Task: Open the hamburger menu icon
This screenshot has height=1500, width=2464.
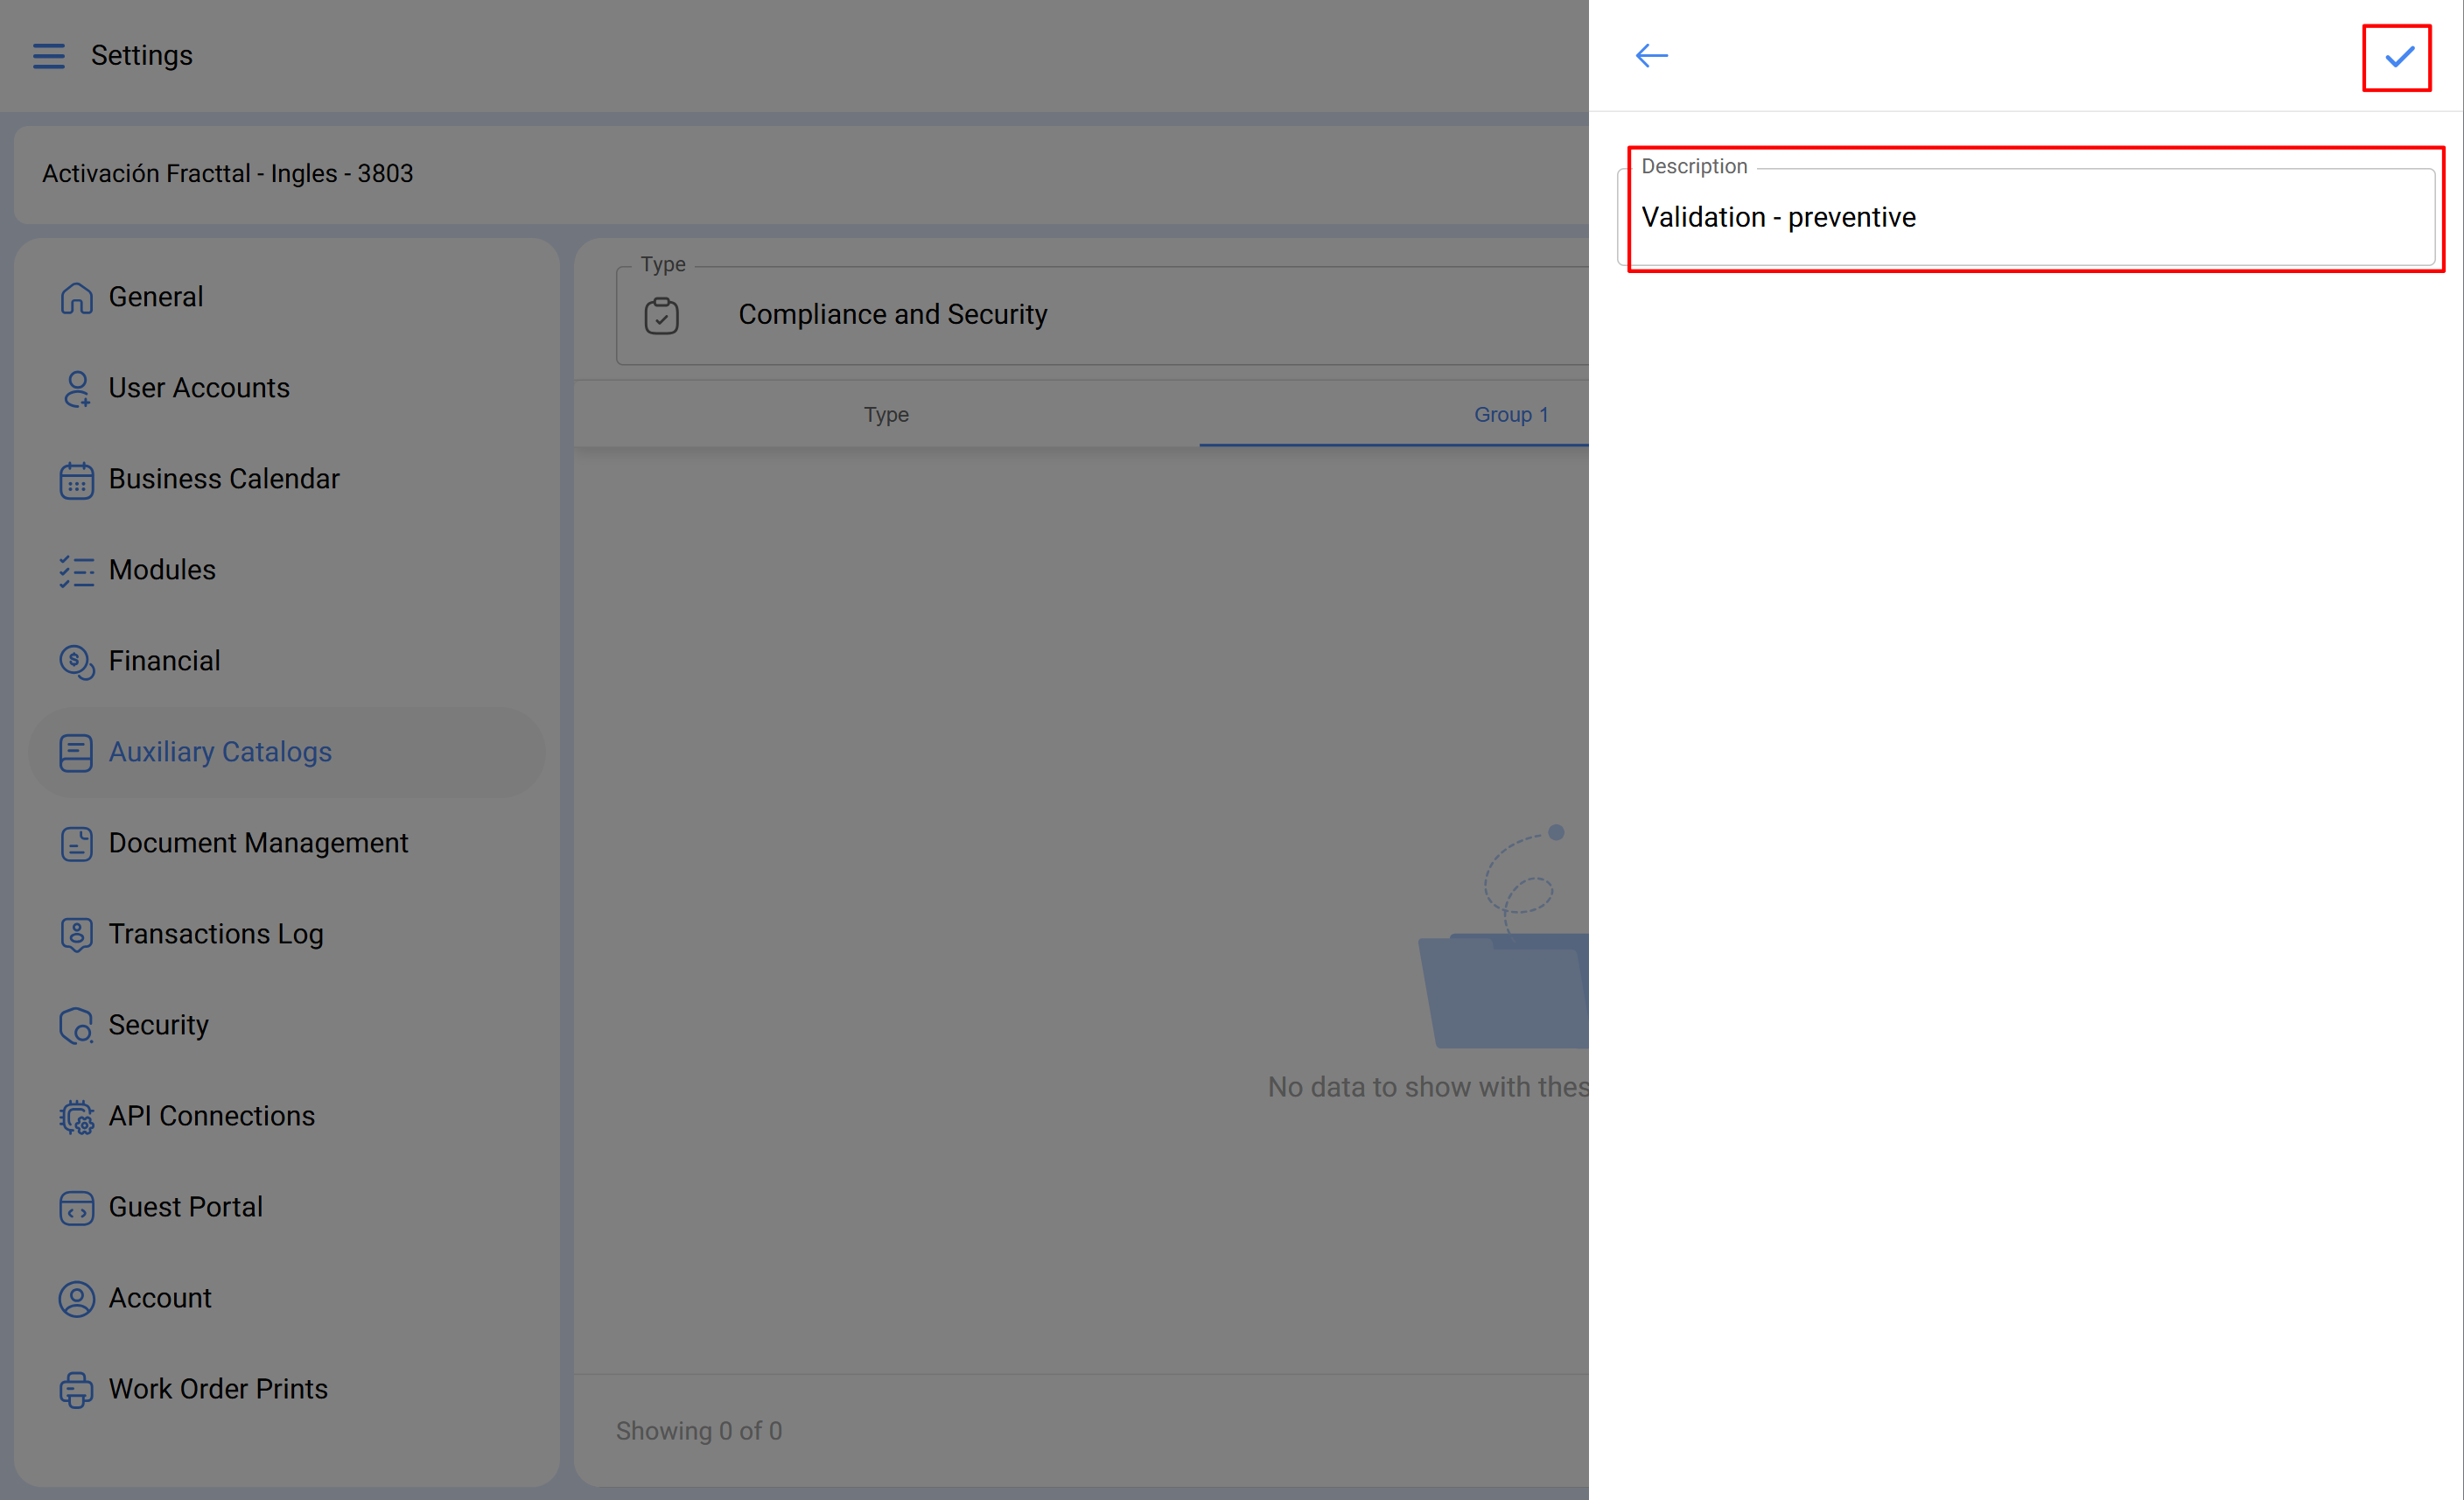Action: (x=48, y=56)
